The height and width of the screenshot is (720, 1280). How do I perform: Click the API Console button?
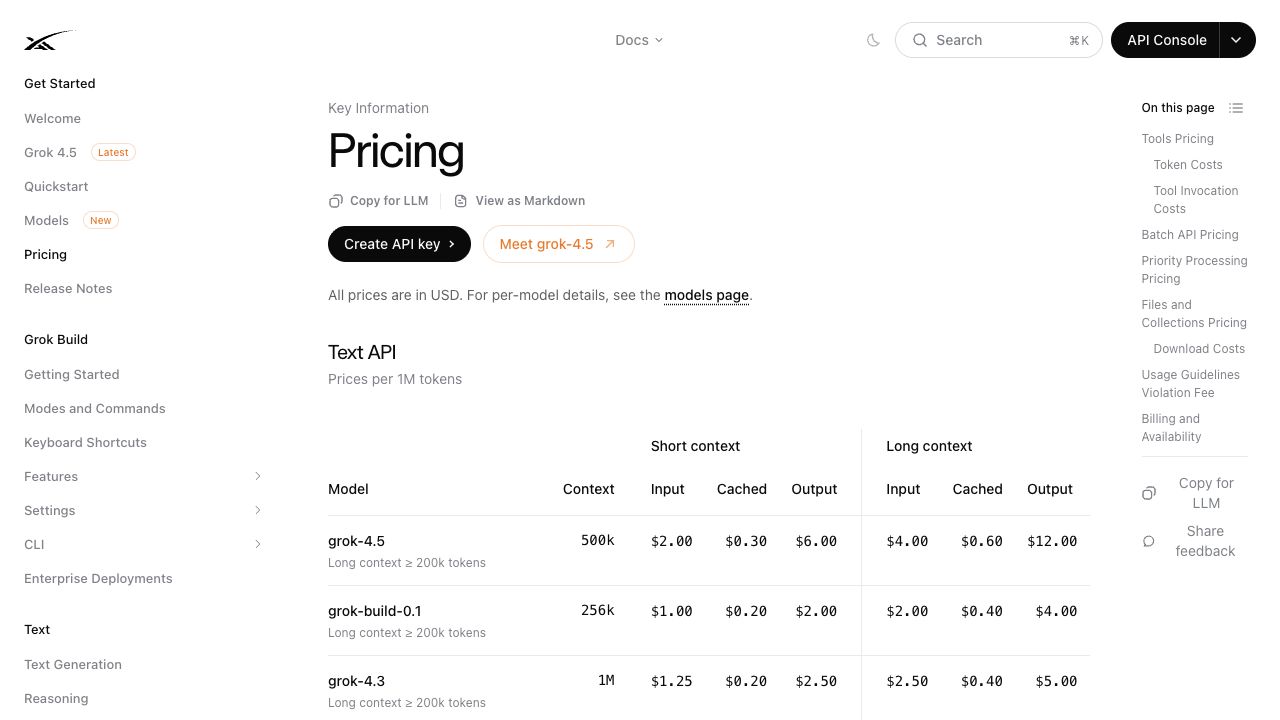pyautogui.click(x=1166, y=40)
